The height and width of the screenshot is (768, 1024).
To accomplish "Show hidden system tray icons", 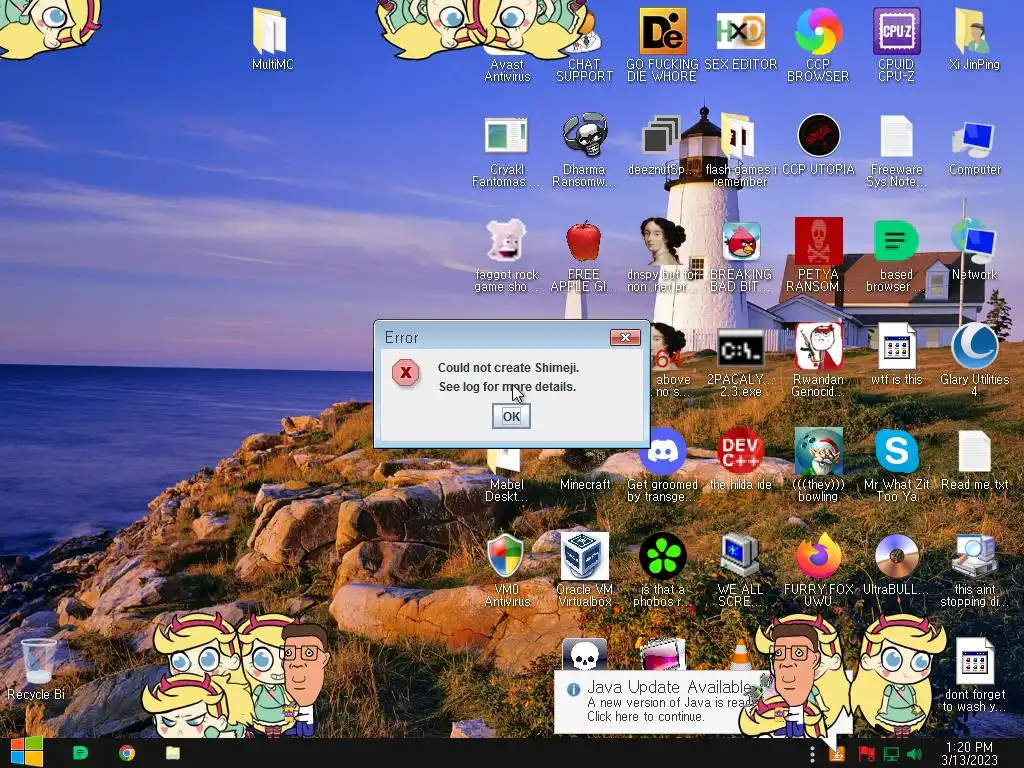I will pos(812,754).
